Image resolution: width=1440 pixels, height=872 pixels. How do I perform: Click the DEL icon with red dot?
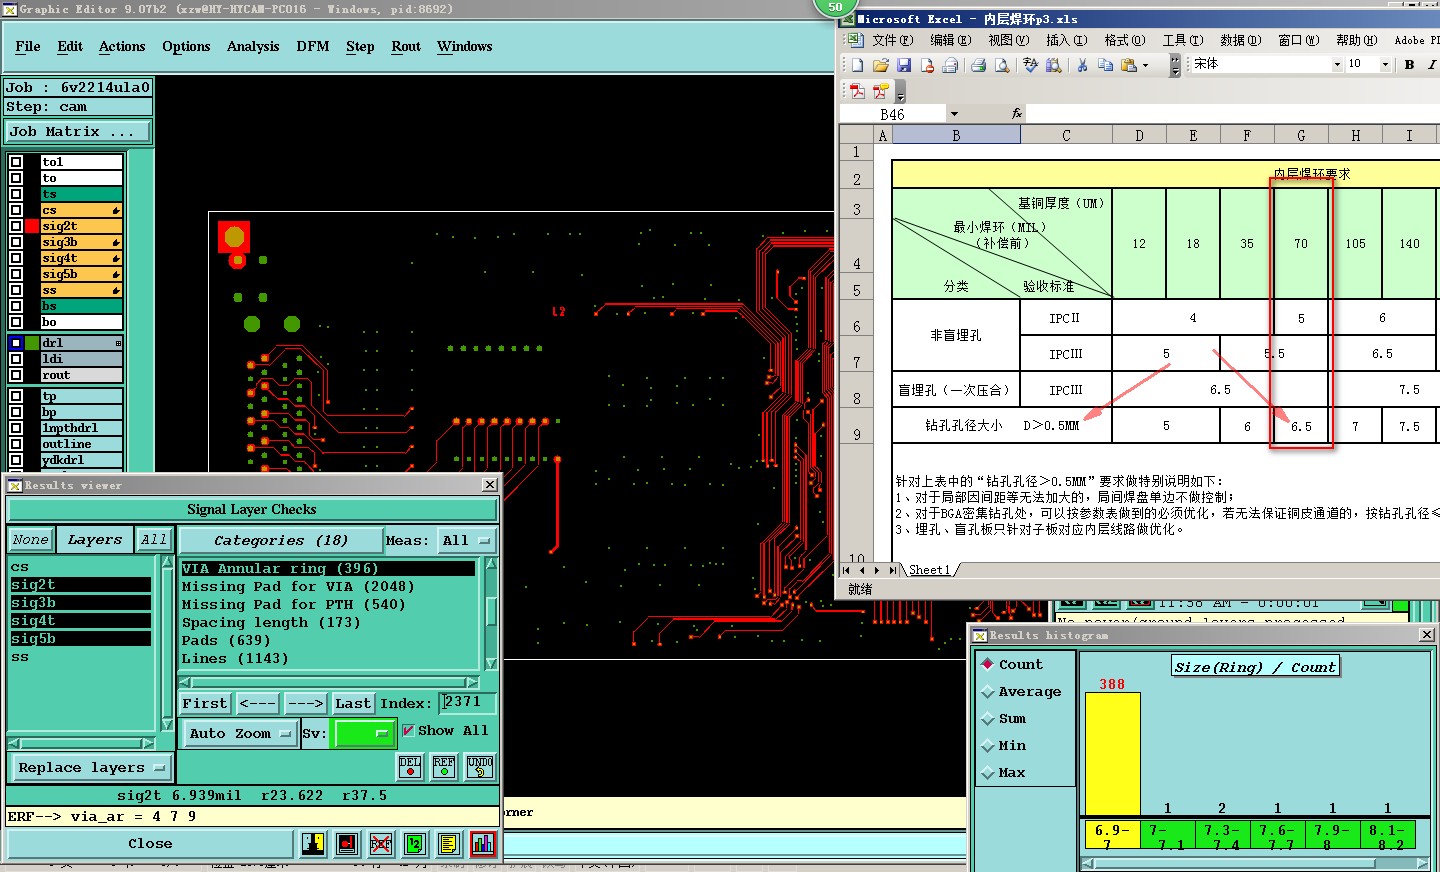point(410,767)
